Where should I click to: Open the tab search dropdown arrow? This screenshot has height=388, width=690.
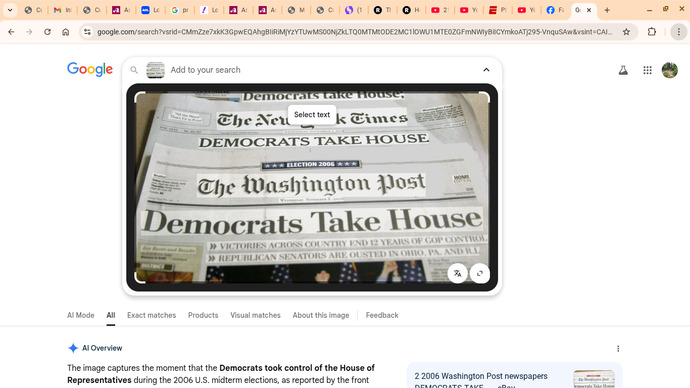pyautogui.click(x=10, y=10)
